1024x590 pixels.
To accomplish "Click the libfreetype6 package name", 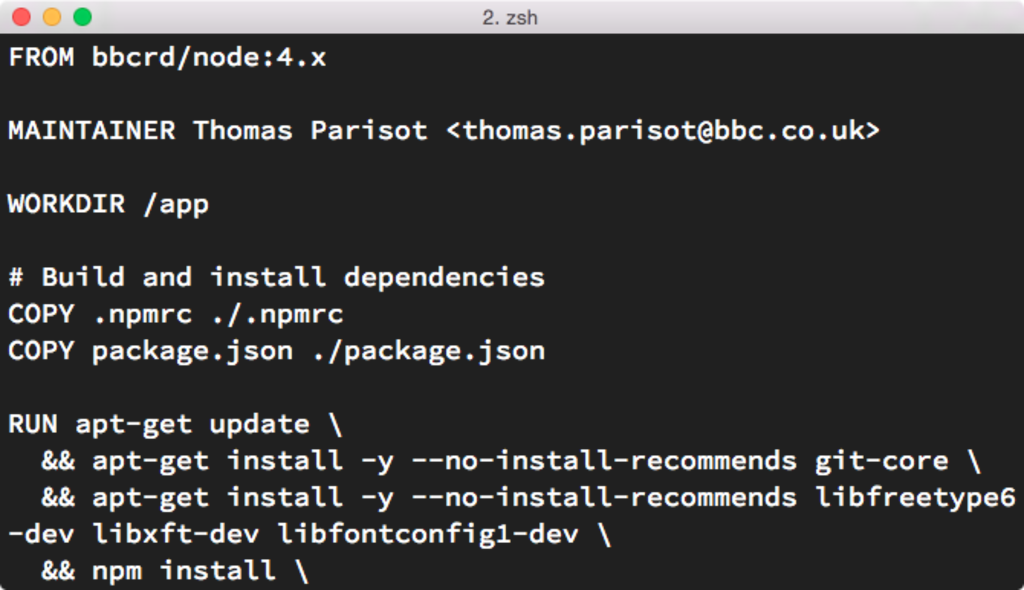I will [915, 497].
